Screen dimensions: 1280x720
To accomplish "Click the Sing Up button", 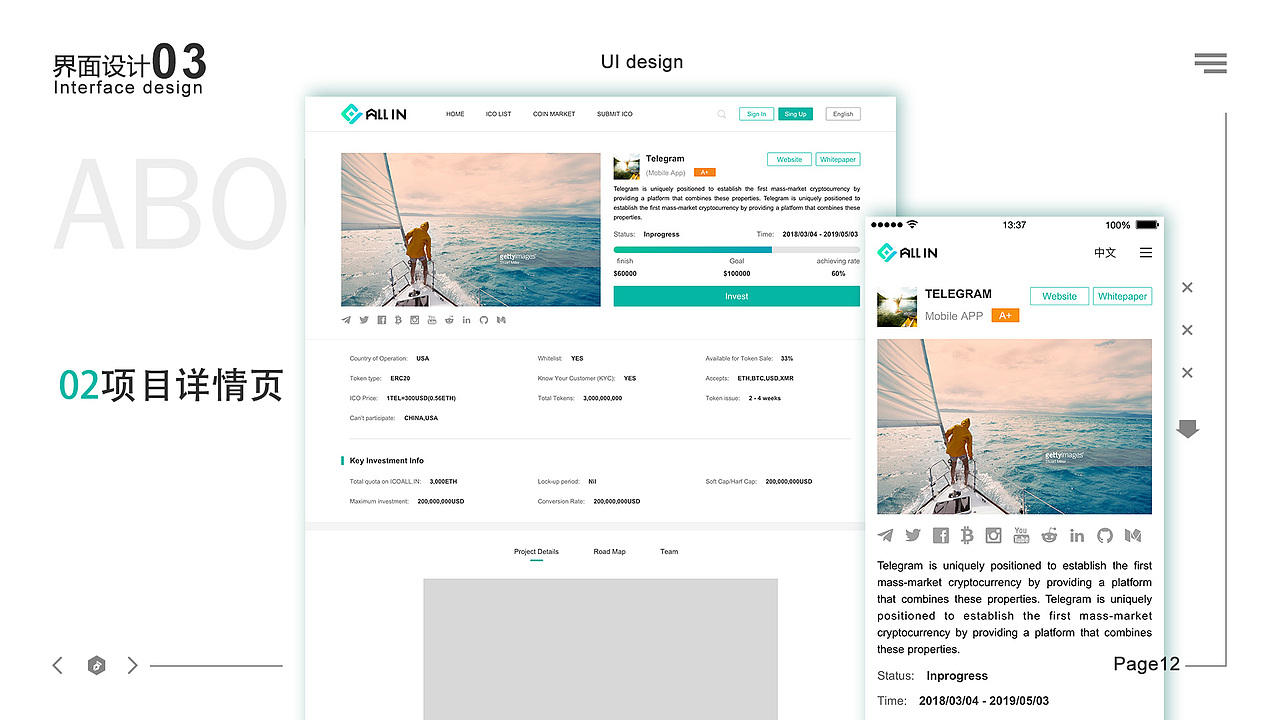I will [795, 114].
